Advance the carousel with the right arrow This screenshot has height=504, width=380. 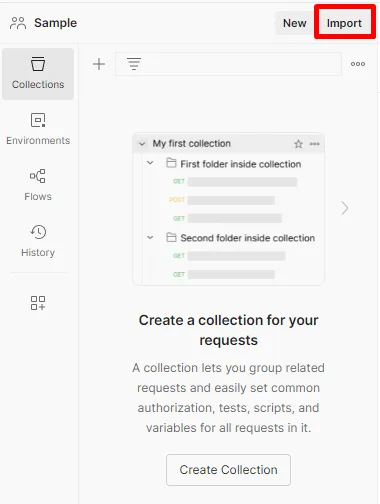point(345,208)
